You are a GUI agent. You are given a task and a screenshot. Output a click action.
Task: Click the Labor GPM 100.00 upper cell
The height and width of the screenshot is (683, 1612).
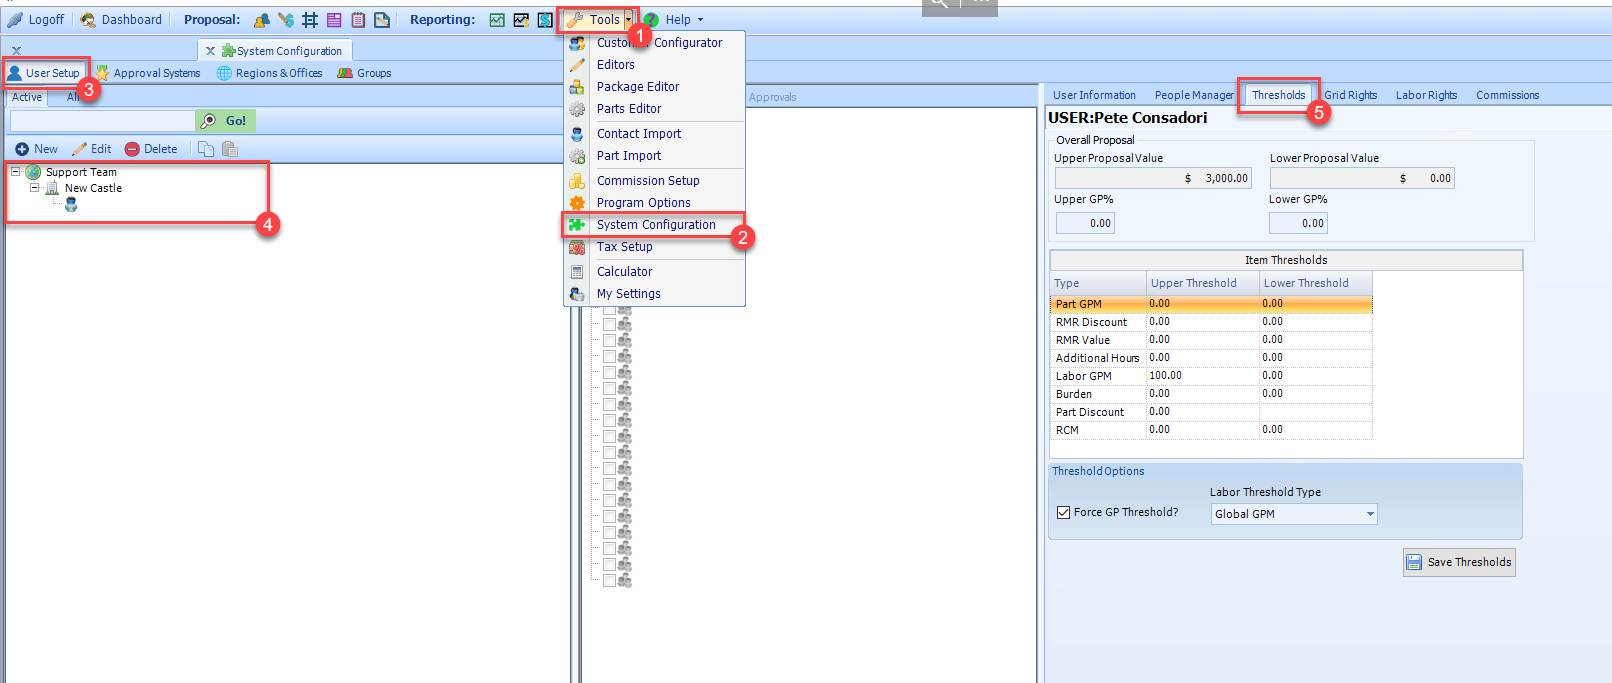(1202, 376)
